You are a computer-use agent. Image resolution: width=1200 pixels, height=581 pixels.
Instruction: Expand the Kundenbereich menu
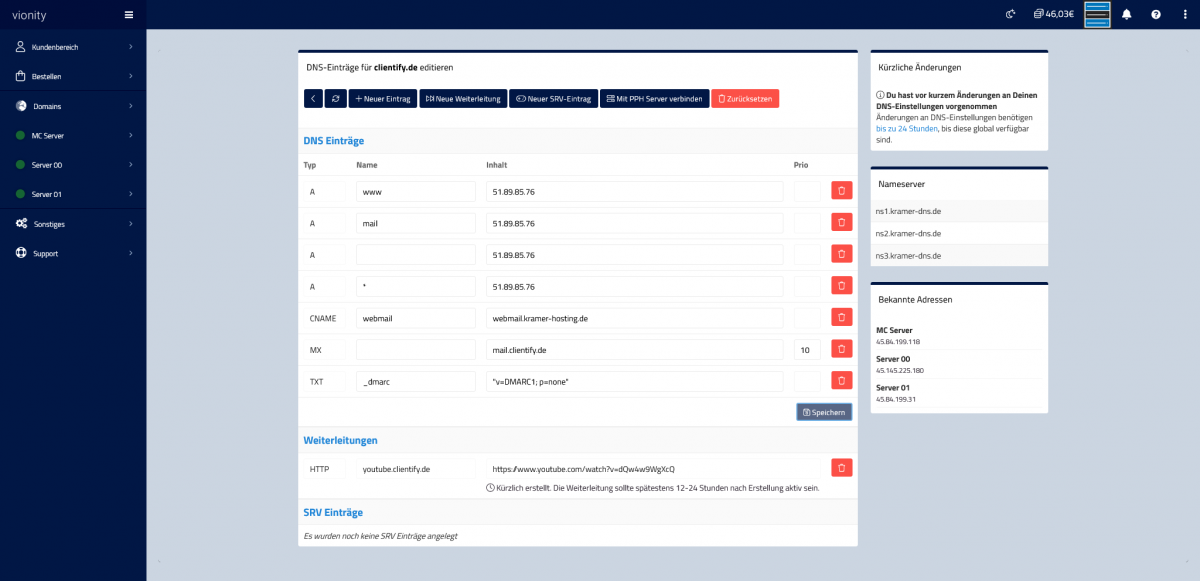pyautogui.click(x=72, y=47)
